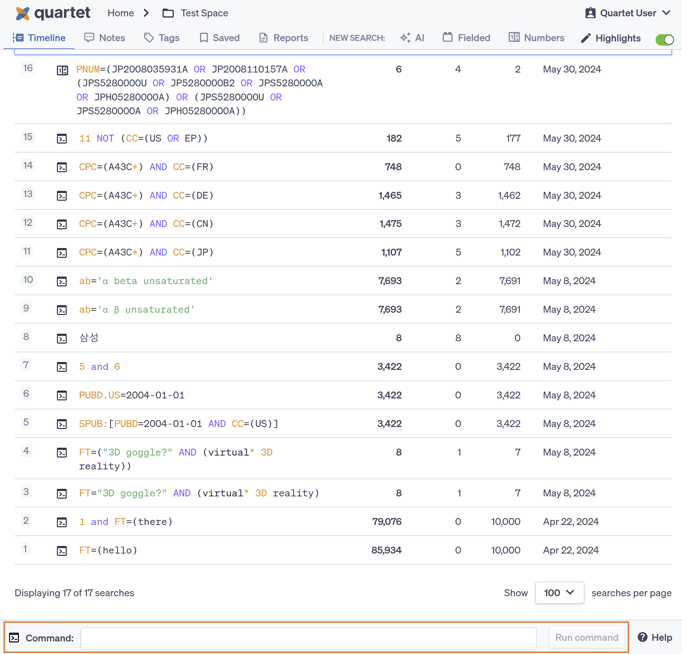Click the breadcrumb chevron after Home
This screenshot has height=654, width=682.
(x=146, y=13)
